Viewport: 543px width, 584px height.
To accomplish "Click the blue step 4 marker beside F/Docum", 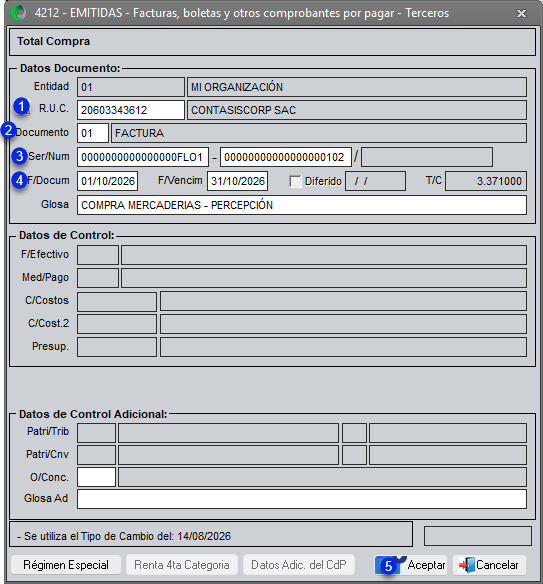I will 19,180.
